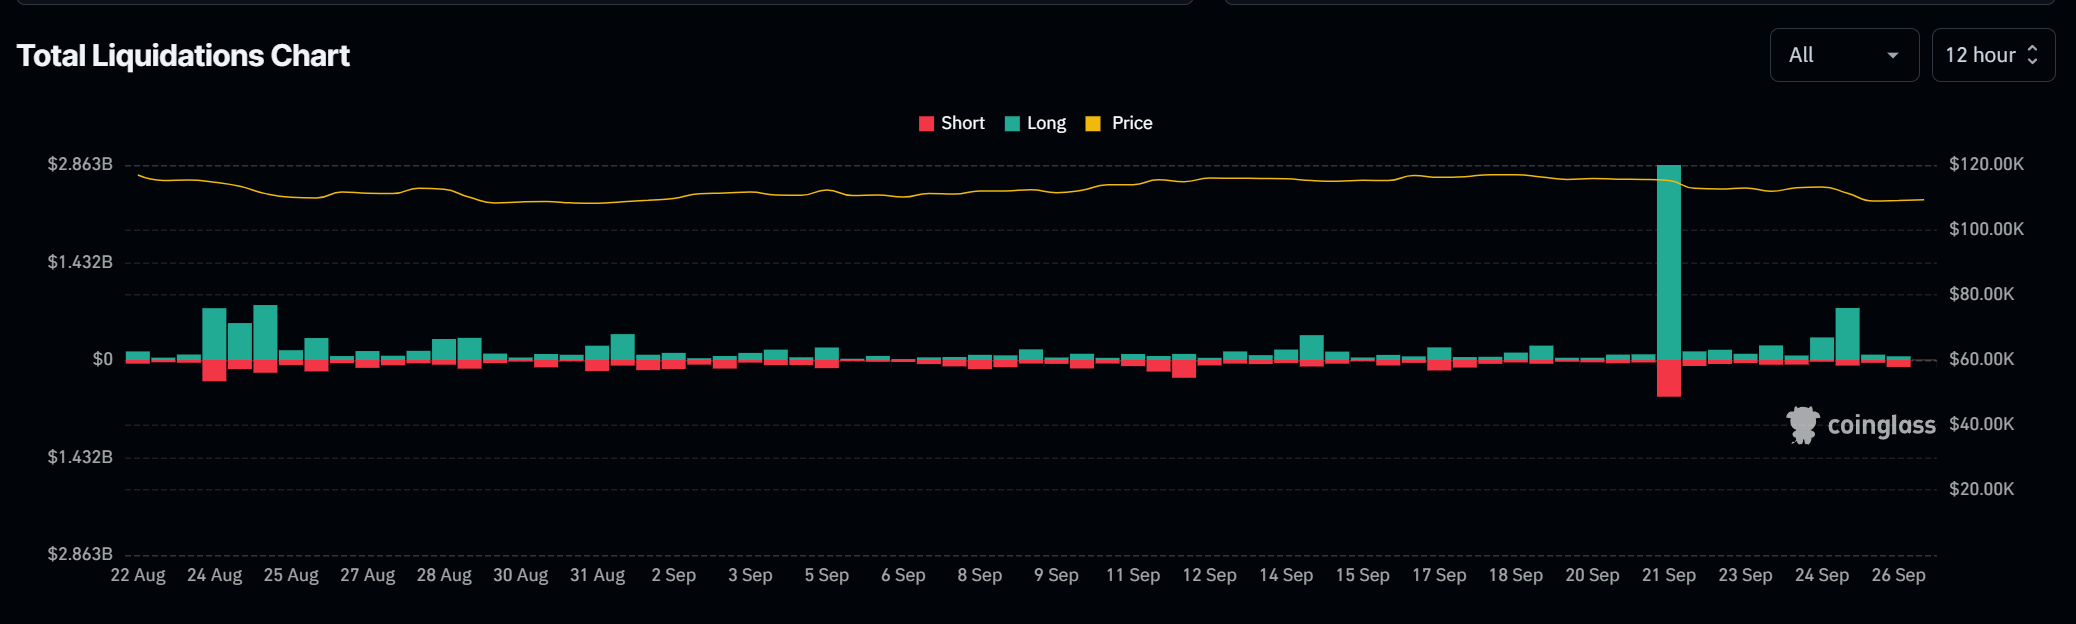The width and height of the screenshot is (2076, 624).
Task: Toggle the Long series legend label
Action: point(1046,123)
